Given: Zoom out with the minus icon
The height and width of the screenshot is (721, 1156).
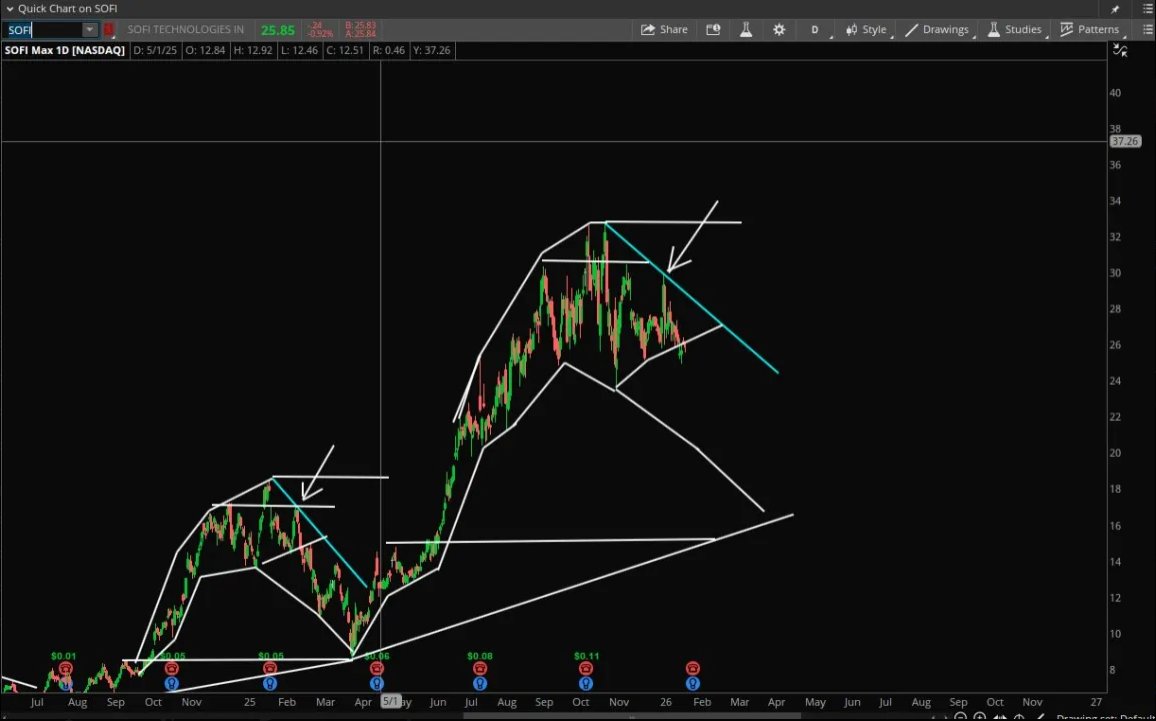Looking at the screenshot, I should click(961, 716).
